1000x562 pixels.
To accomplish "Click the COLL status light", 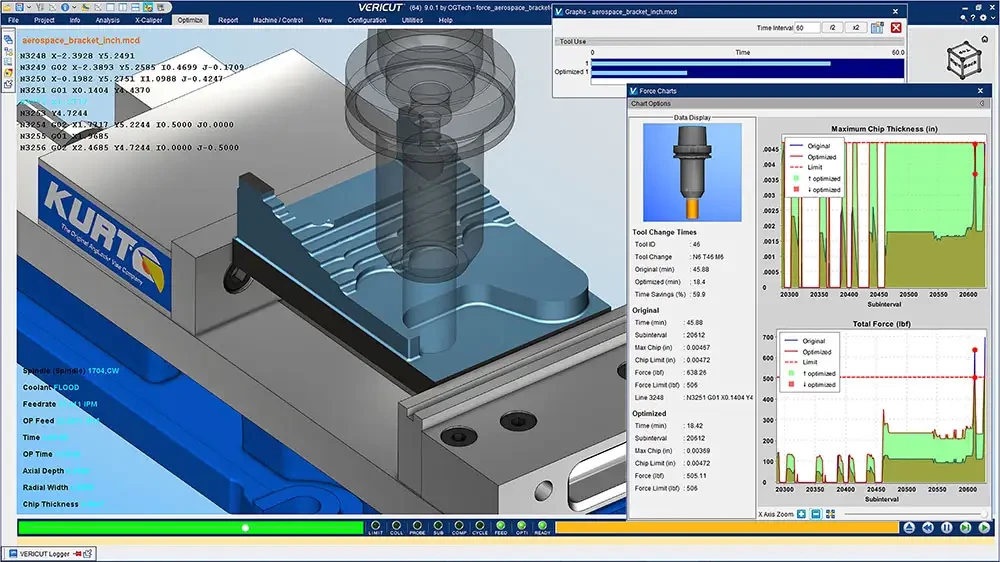I will tap(396, 528).
